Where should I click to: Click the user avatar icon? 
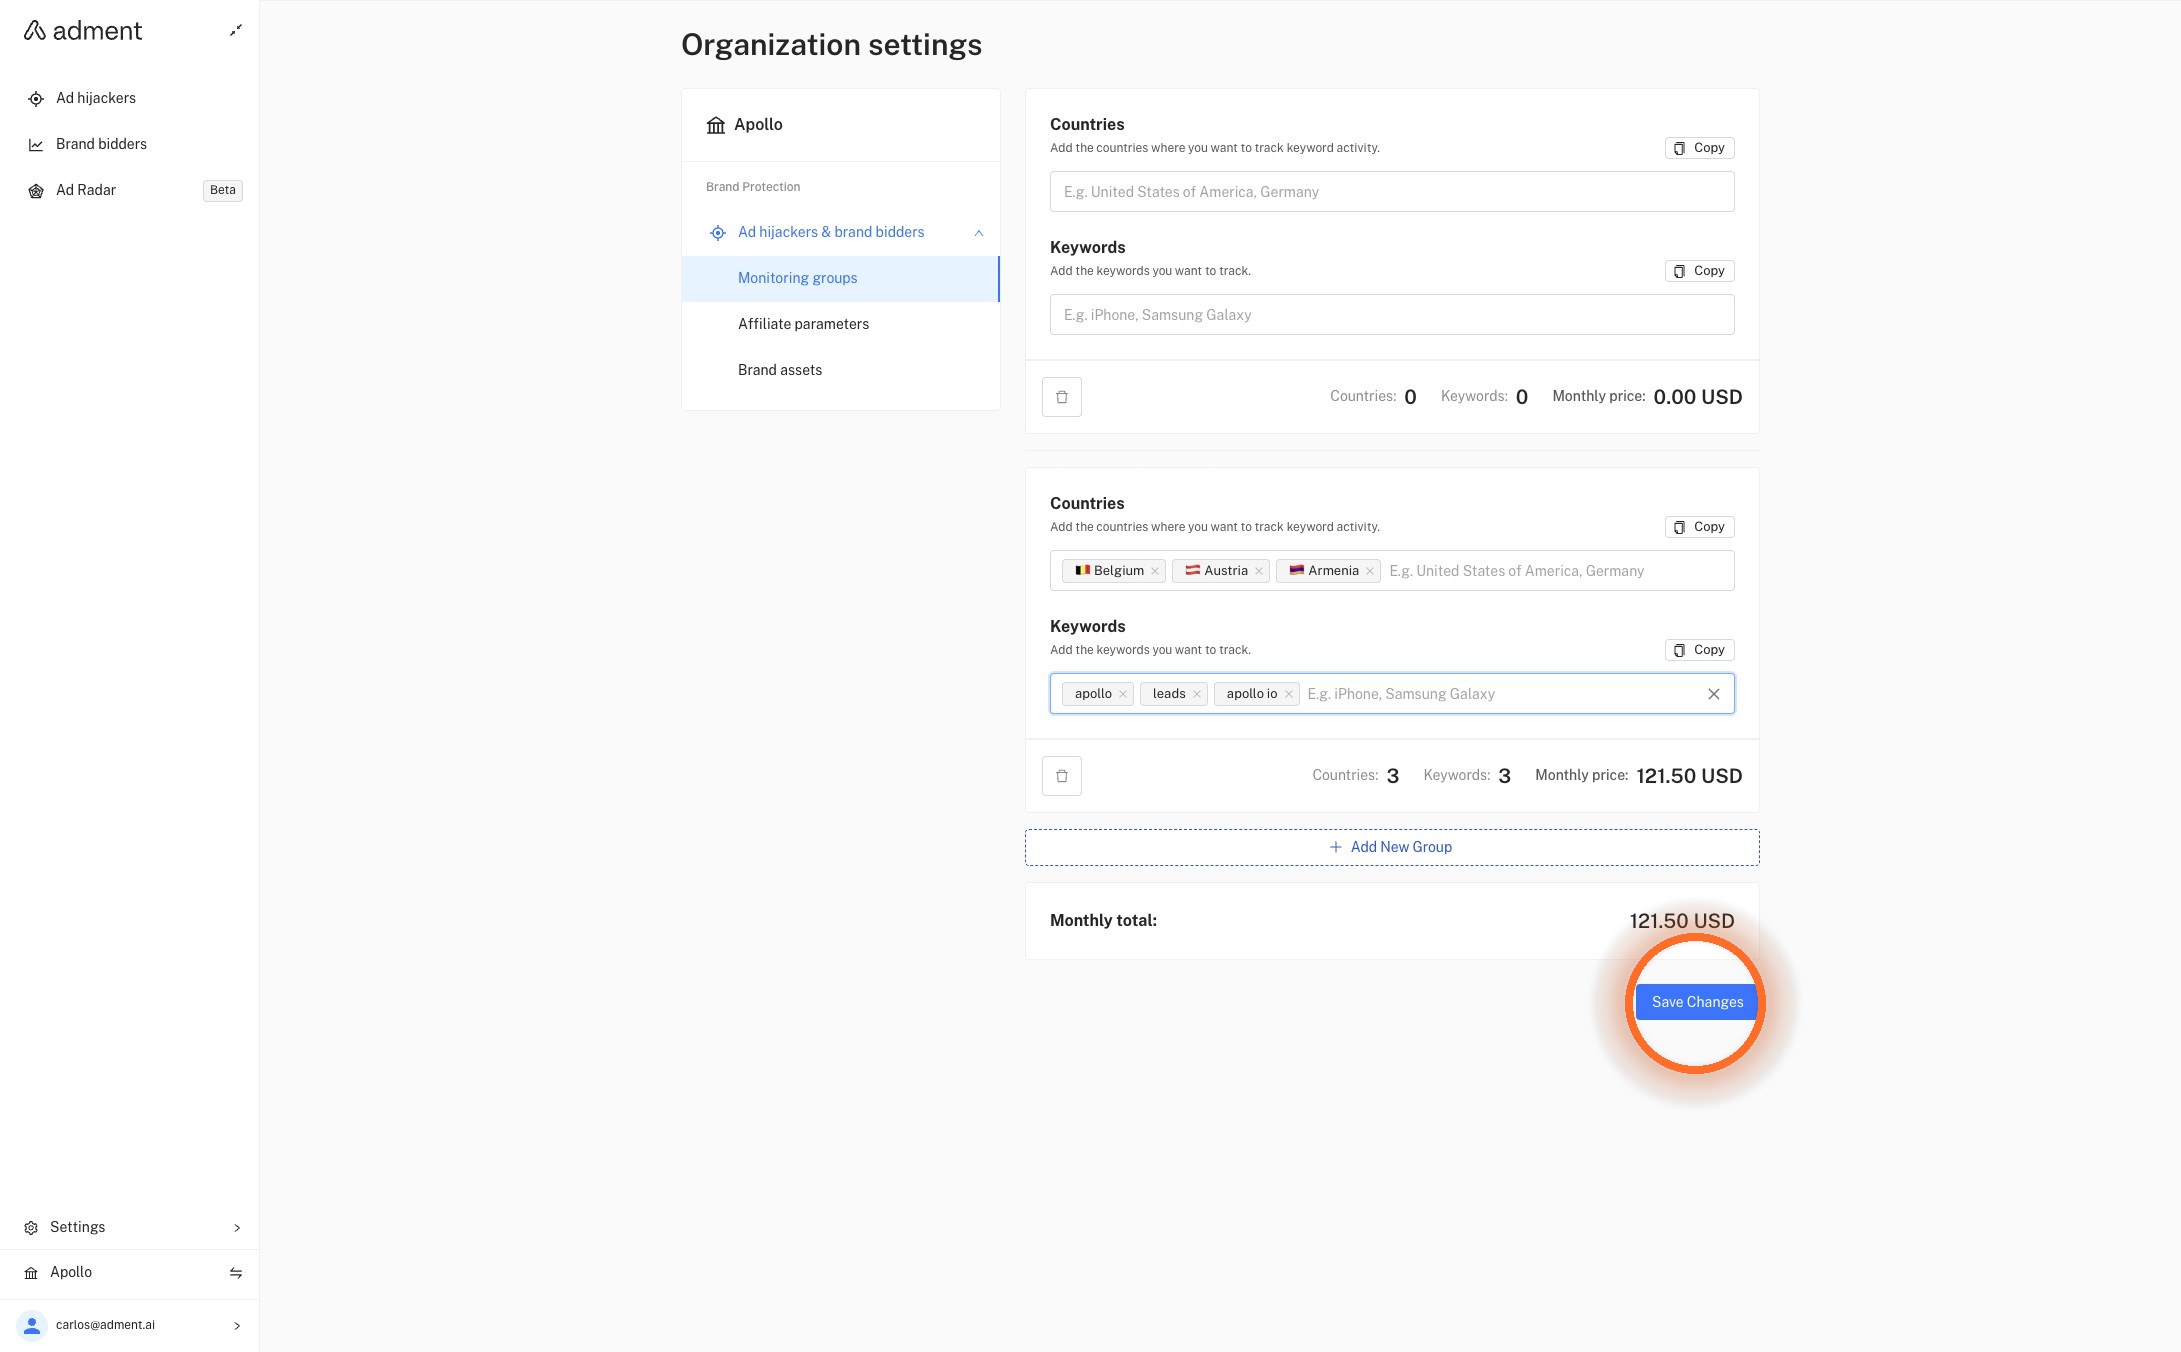click(32, 1325)
